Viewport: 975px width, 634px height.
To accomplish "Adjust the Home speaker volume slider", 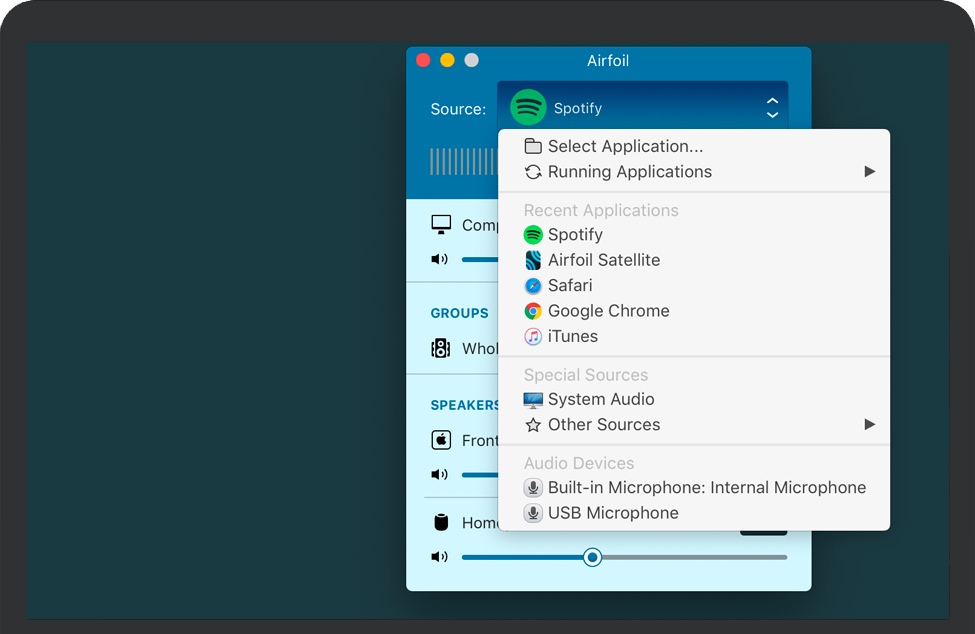I will (592, 557).
